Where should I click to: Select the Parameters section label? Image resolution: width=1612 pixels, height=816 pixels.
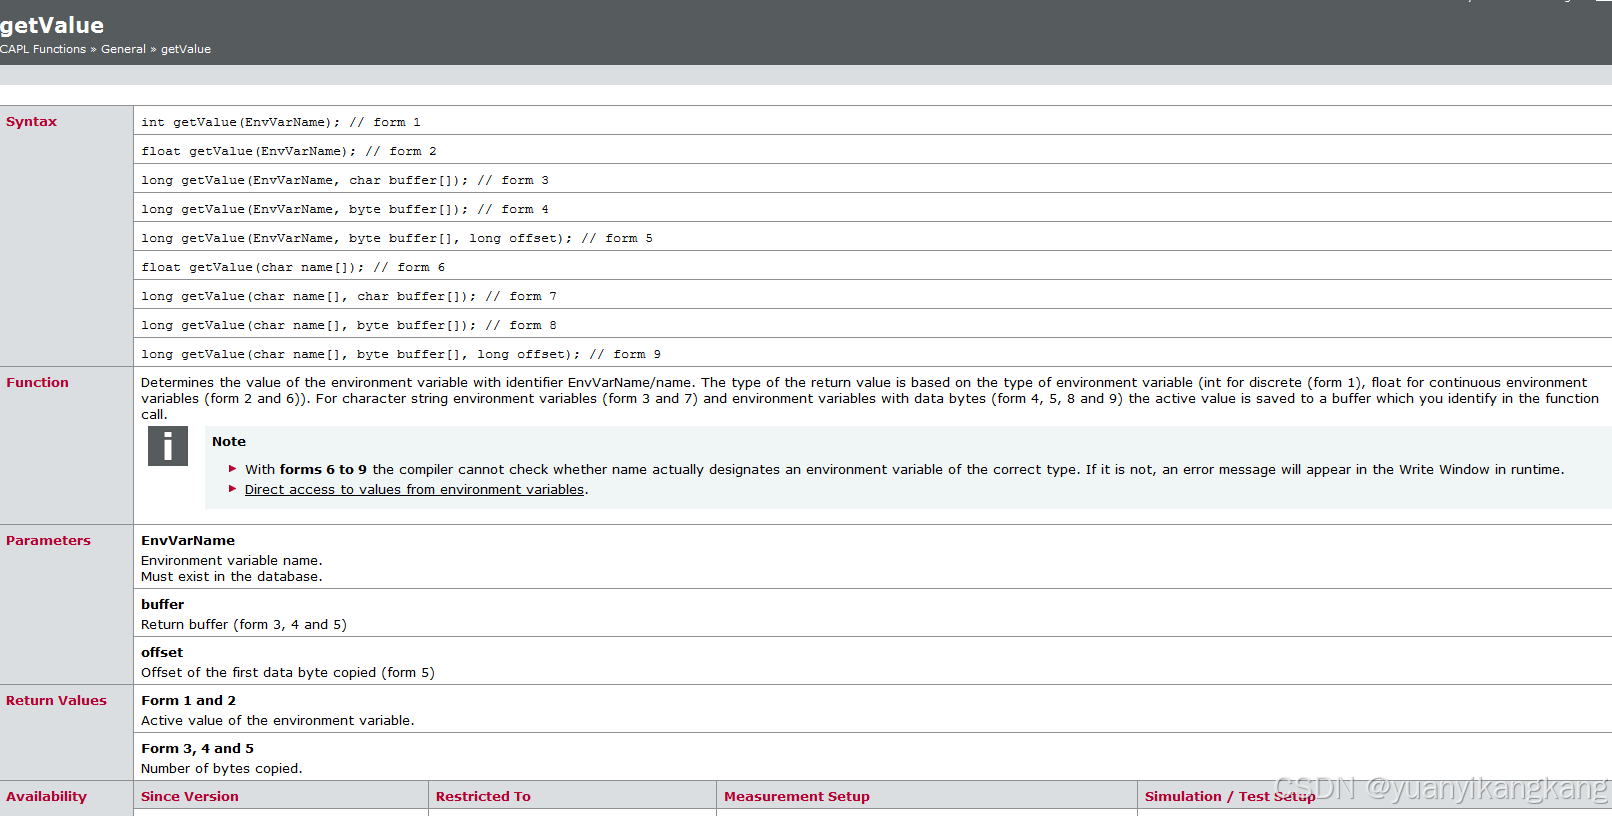click(x=48, y=541)
